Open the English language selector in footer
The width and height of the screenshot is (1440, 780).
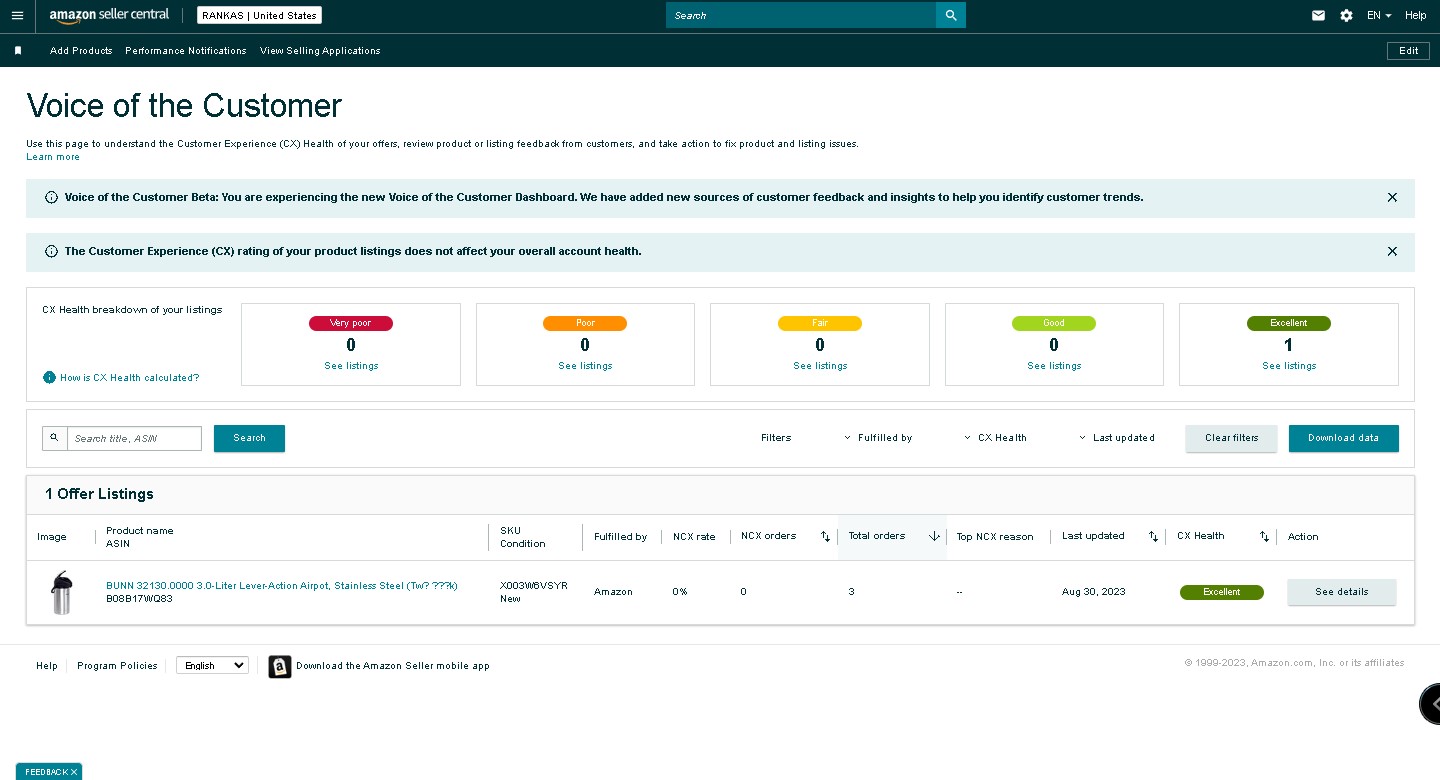pyautogui.click(x=212, y=665)
